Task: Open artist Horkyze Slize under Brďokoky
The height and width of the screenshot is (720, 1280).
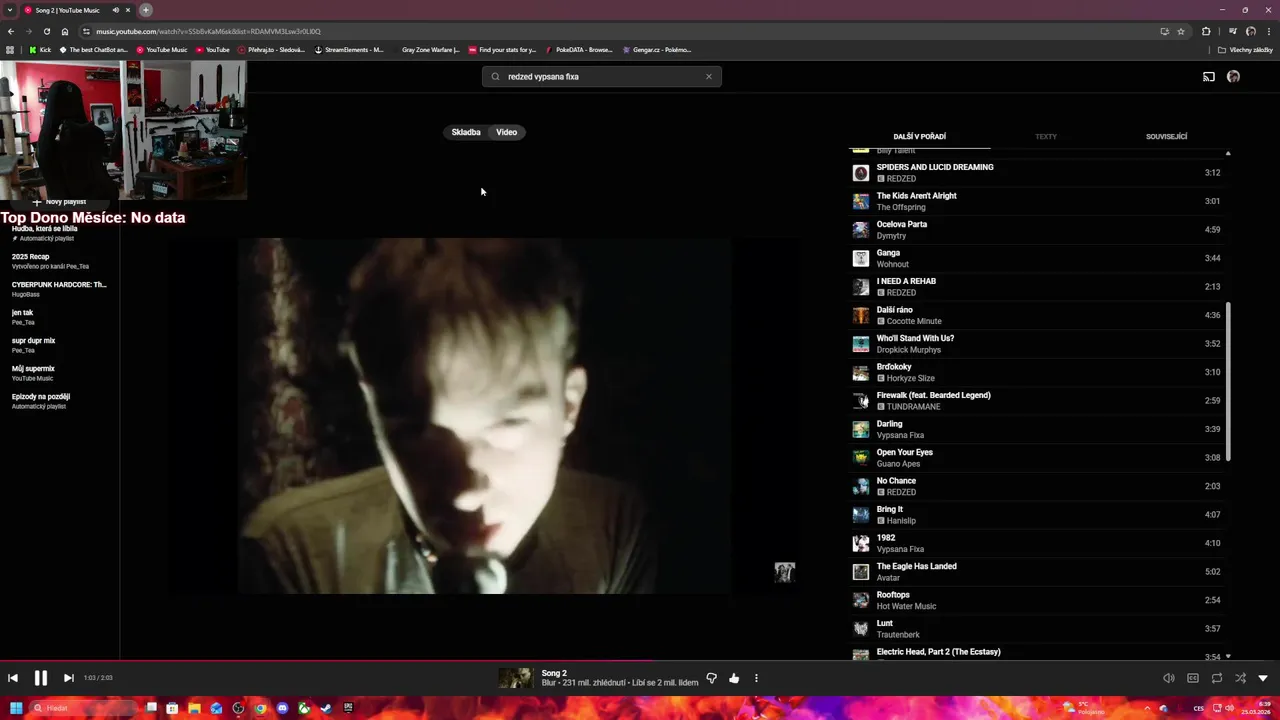Action: 910,378
